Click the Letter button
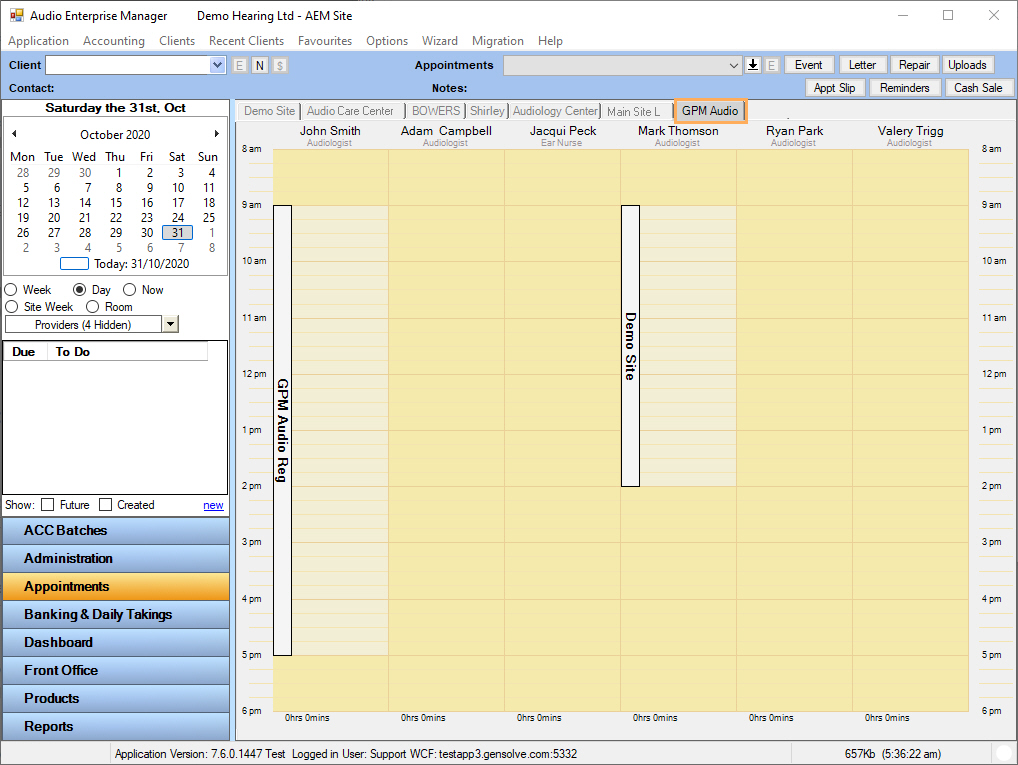The image size is (1018, 765). point(862,65)
